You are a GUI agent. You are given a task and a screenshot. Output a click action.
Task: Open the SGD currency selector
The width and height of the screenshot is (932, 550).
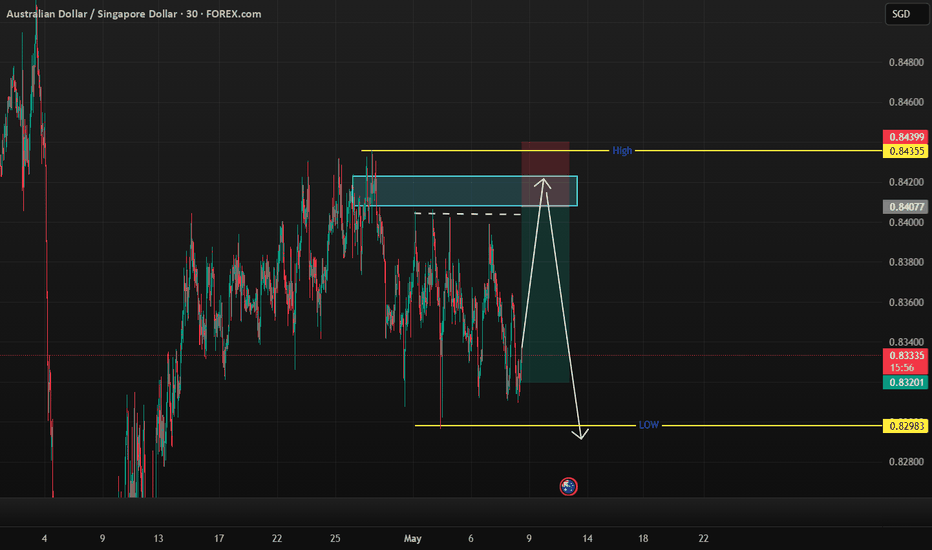point(906,14)
